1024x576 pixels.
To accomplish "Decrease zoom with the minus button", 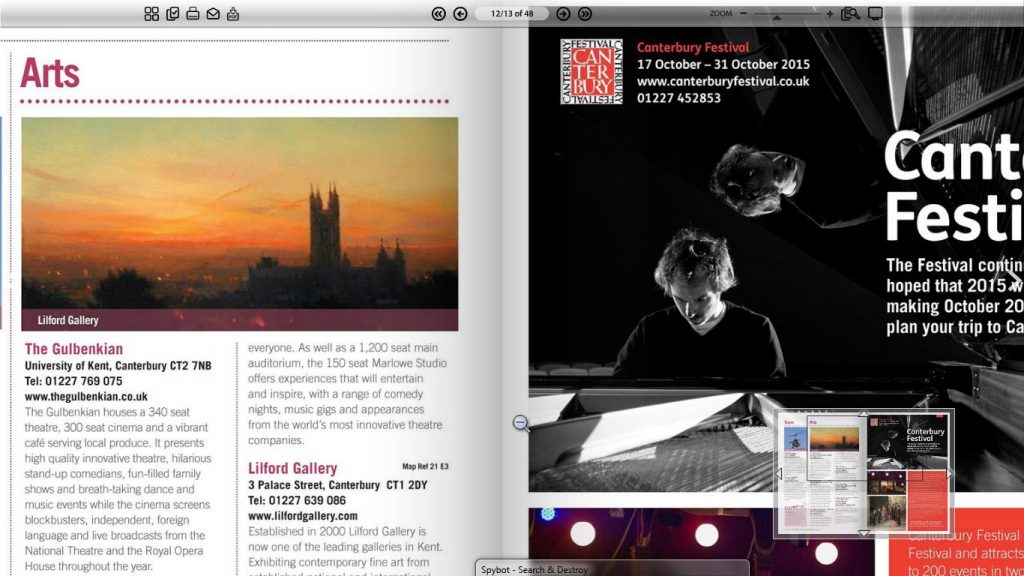I will coord(743,13).
